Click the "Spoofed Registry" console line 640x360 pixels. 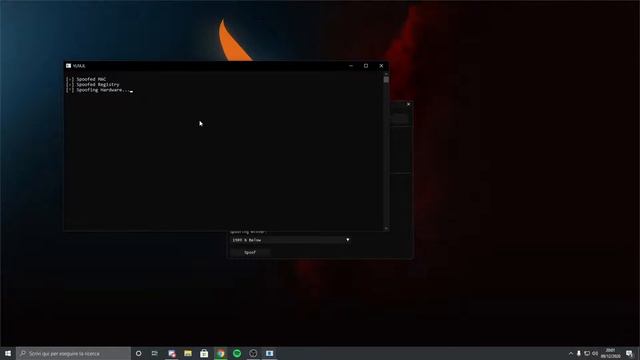[93, 84]
